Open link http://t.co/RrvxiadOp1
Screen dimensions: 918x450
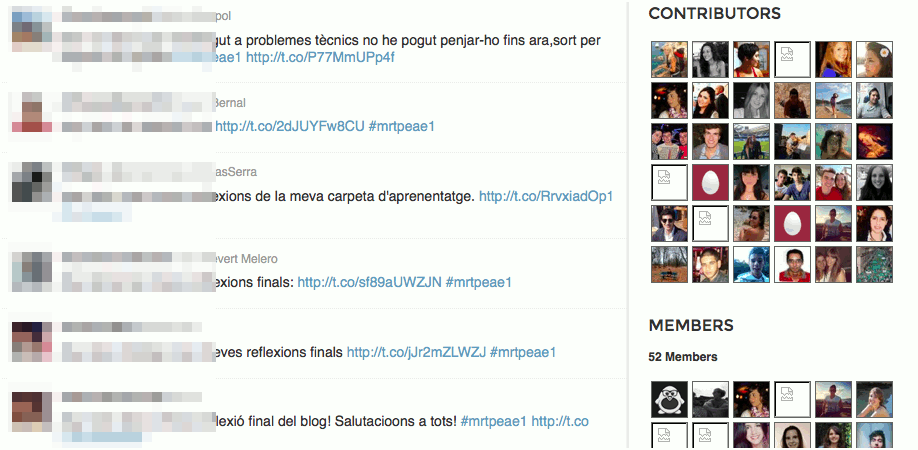[546, 196]
